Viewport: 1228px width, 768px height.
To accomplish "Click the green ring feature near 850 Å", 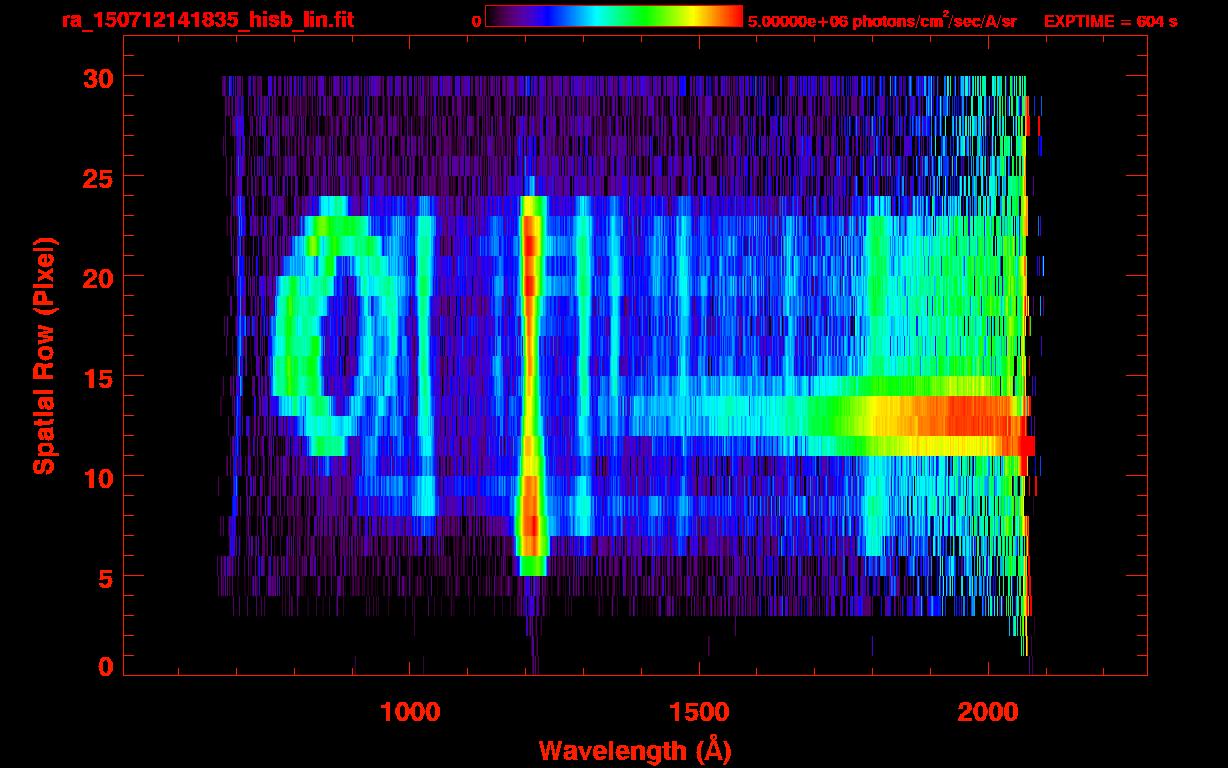I will (338, 325).
